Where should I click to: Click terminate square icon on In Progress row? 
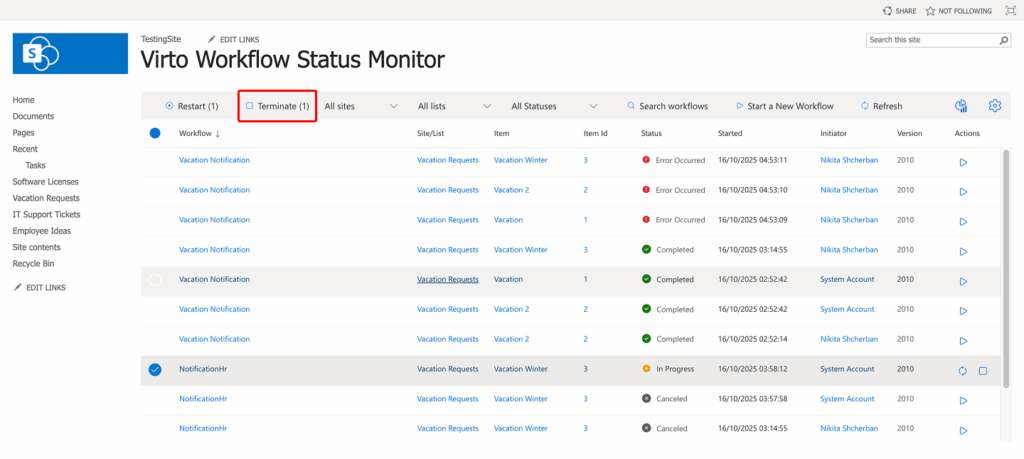tap(983, 370)
